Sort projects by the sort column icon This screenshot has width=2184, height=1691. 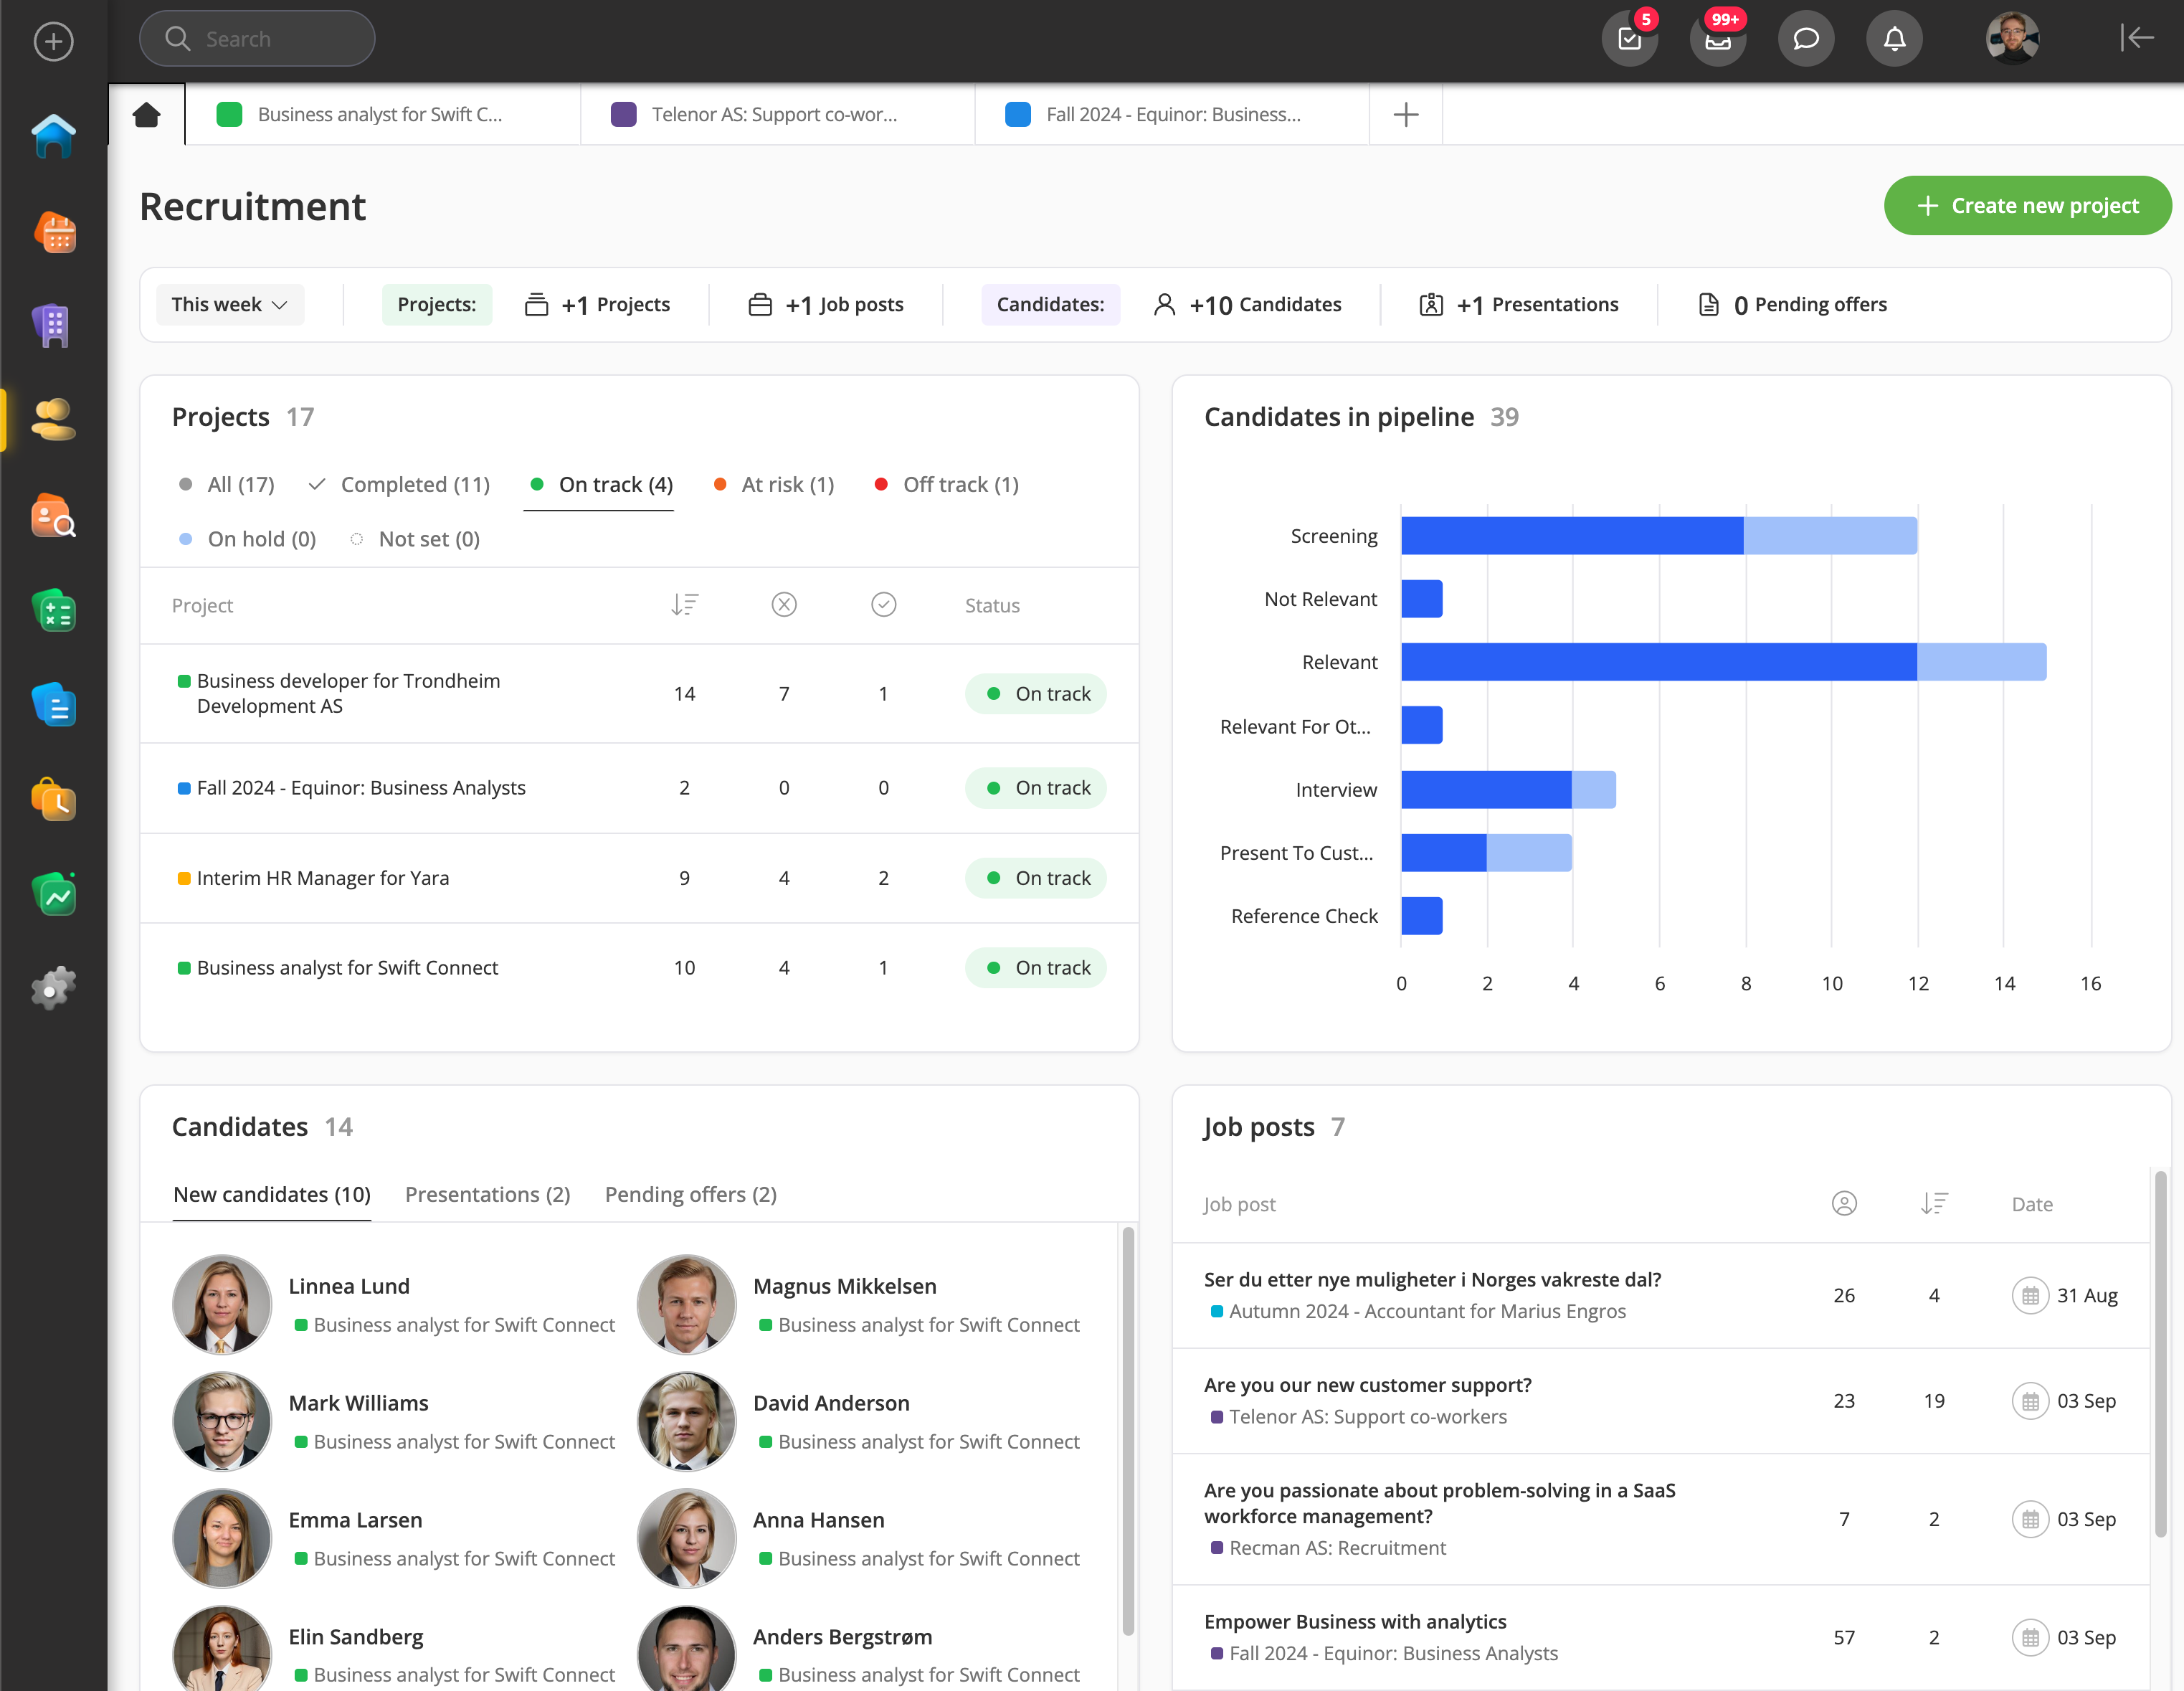(684, 605)
